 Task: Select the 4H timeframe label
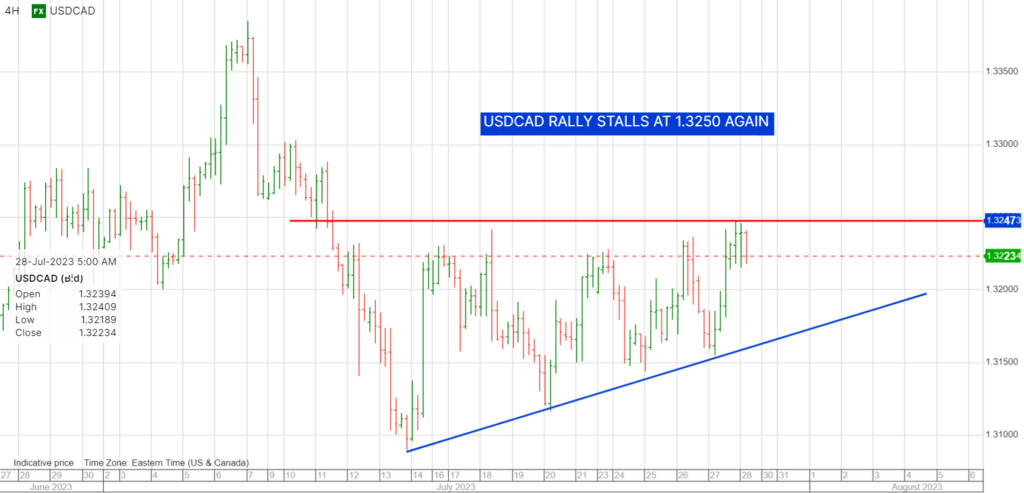click(x=10, y=12)
